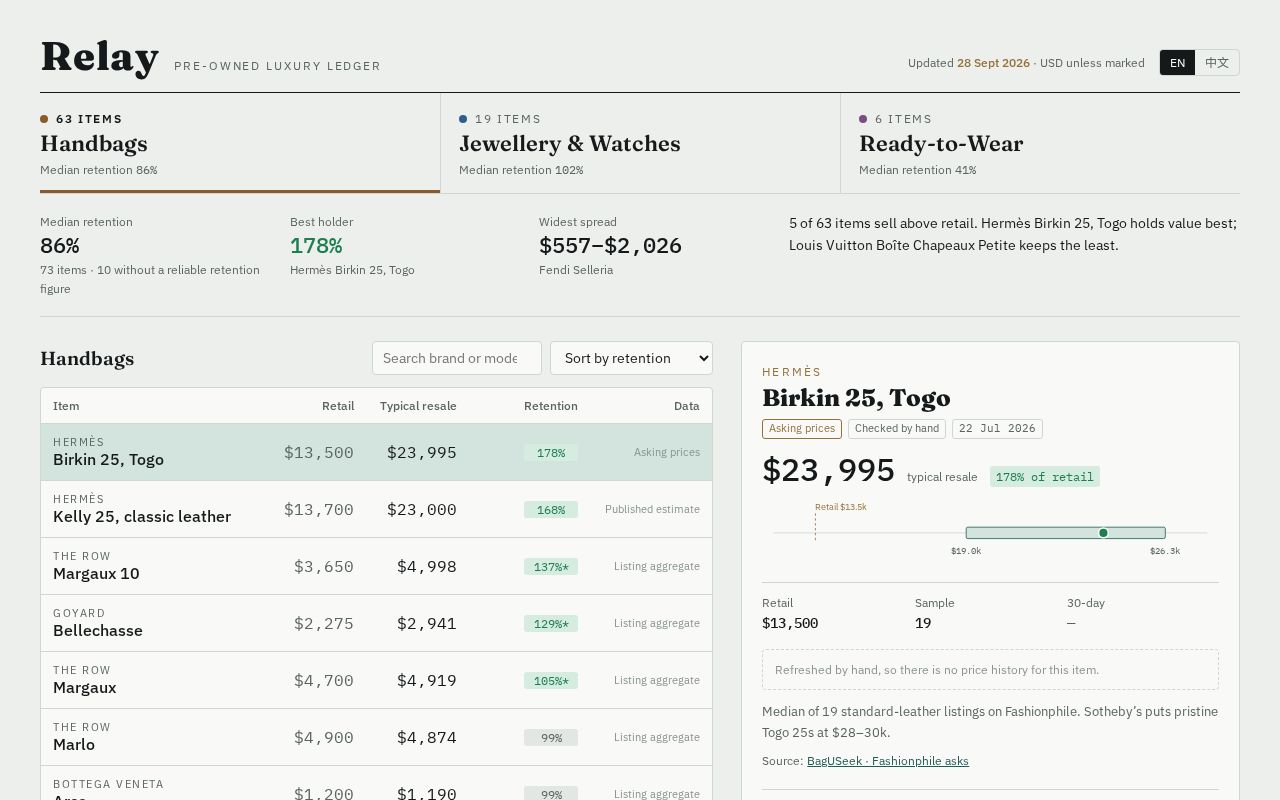This screenshot has height=800, width=1280.
Task: Click the Best holder 178% figure
Action: 316,246
